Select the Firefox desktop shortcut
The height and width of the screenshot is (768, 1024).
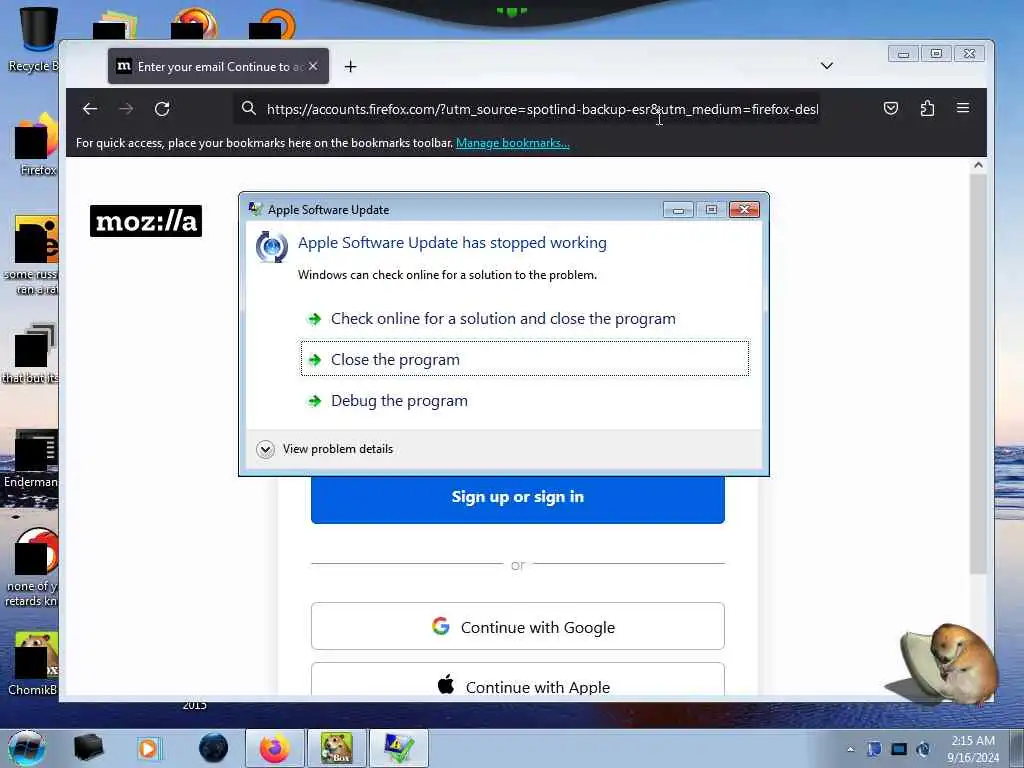pos(36,144)
